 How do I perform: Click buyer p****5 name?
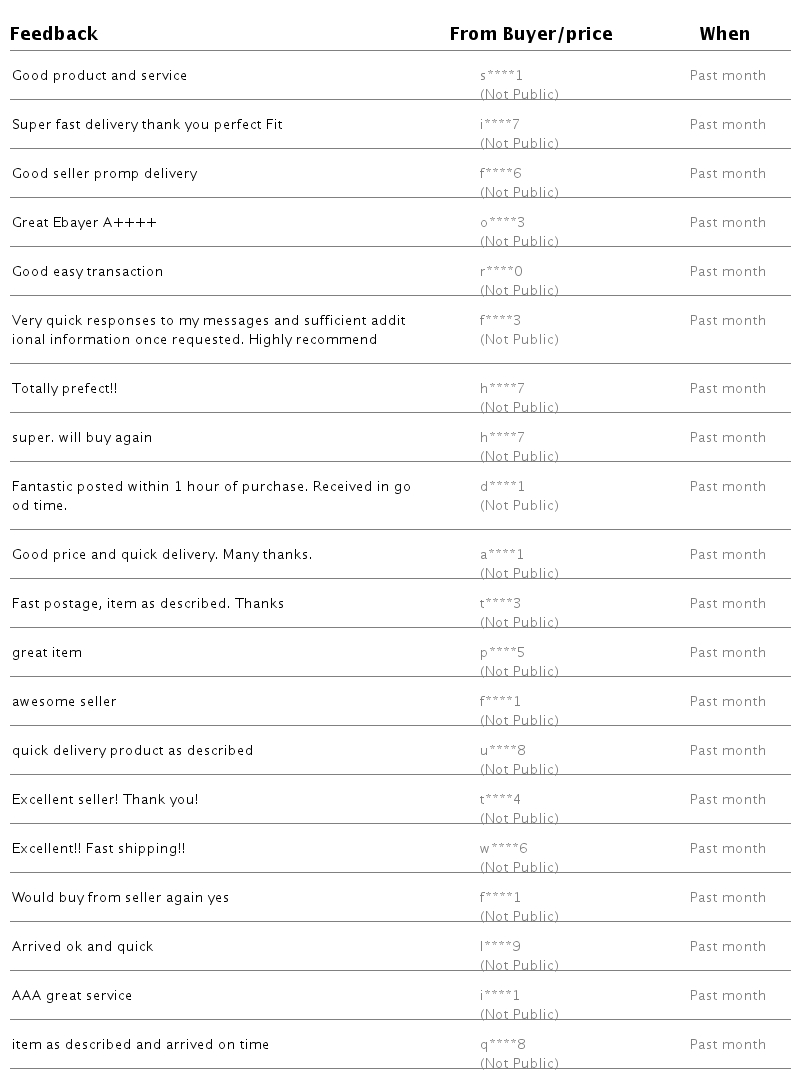click(x=502, y=653)
